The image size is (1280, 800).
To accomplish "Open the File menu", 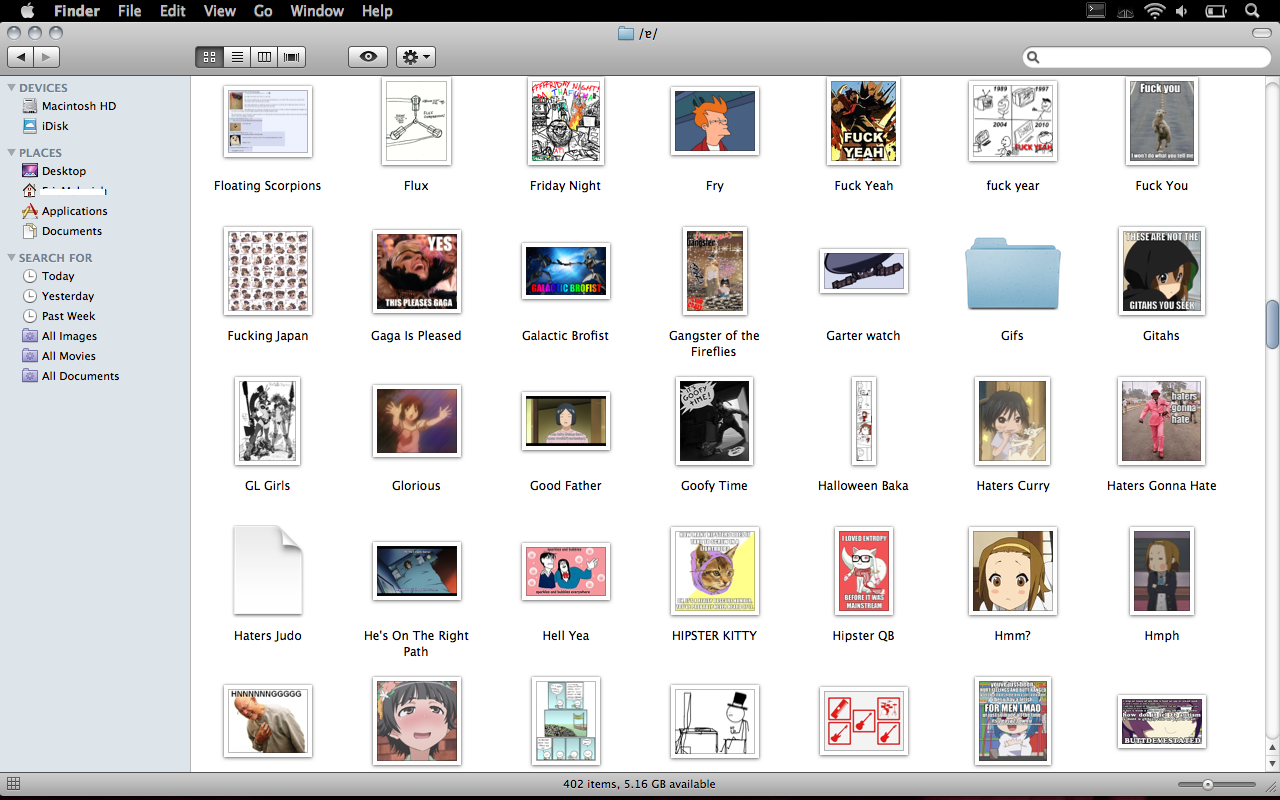I will (129, 11).
